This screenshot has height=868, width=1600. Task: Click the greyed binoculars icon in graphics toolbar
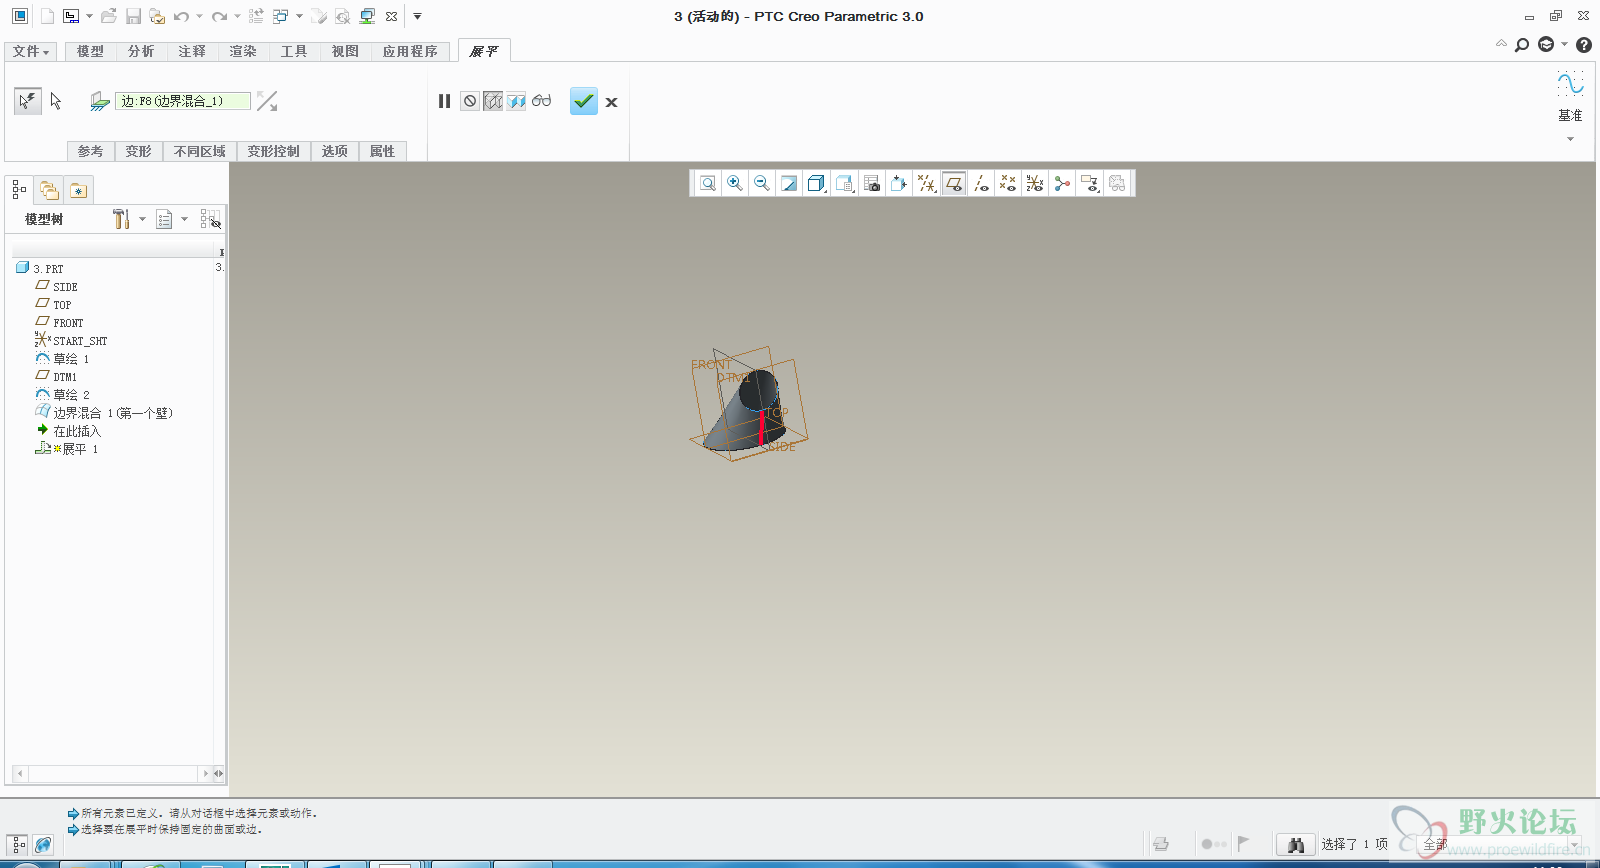click(1117, 183)
